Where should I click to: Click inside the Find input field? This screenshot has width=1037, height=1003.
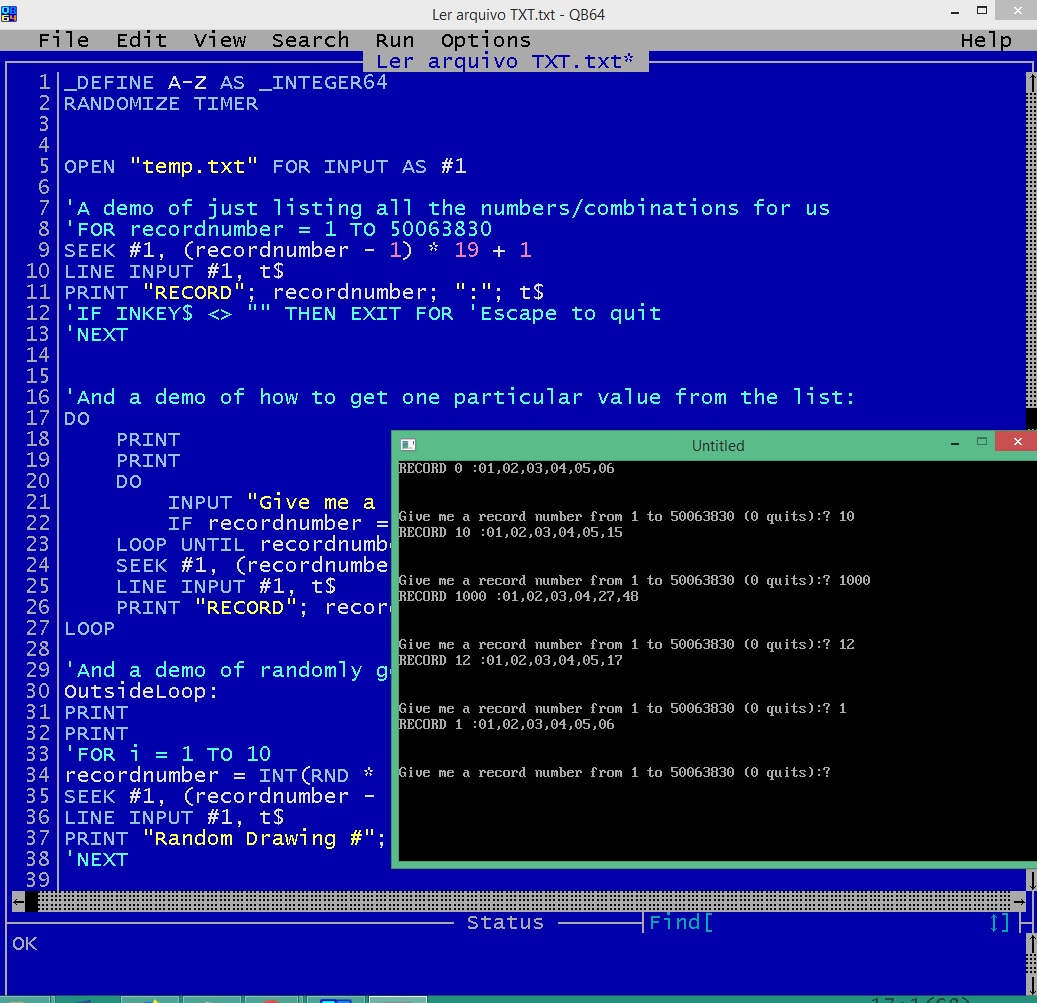pos(850,923)
